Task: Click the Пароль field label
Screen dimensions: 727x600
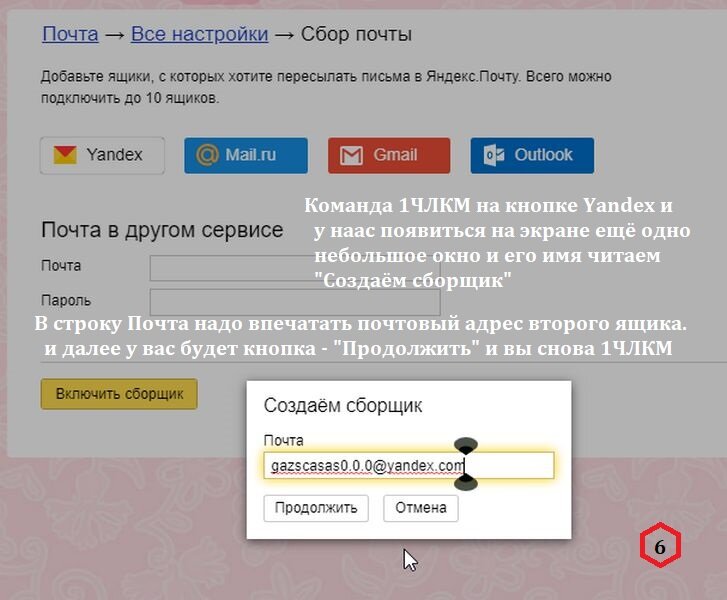Action: tap(66, 301)
